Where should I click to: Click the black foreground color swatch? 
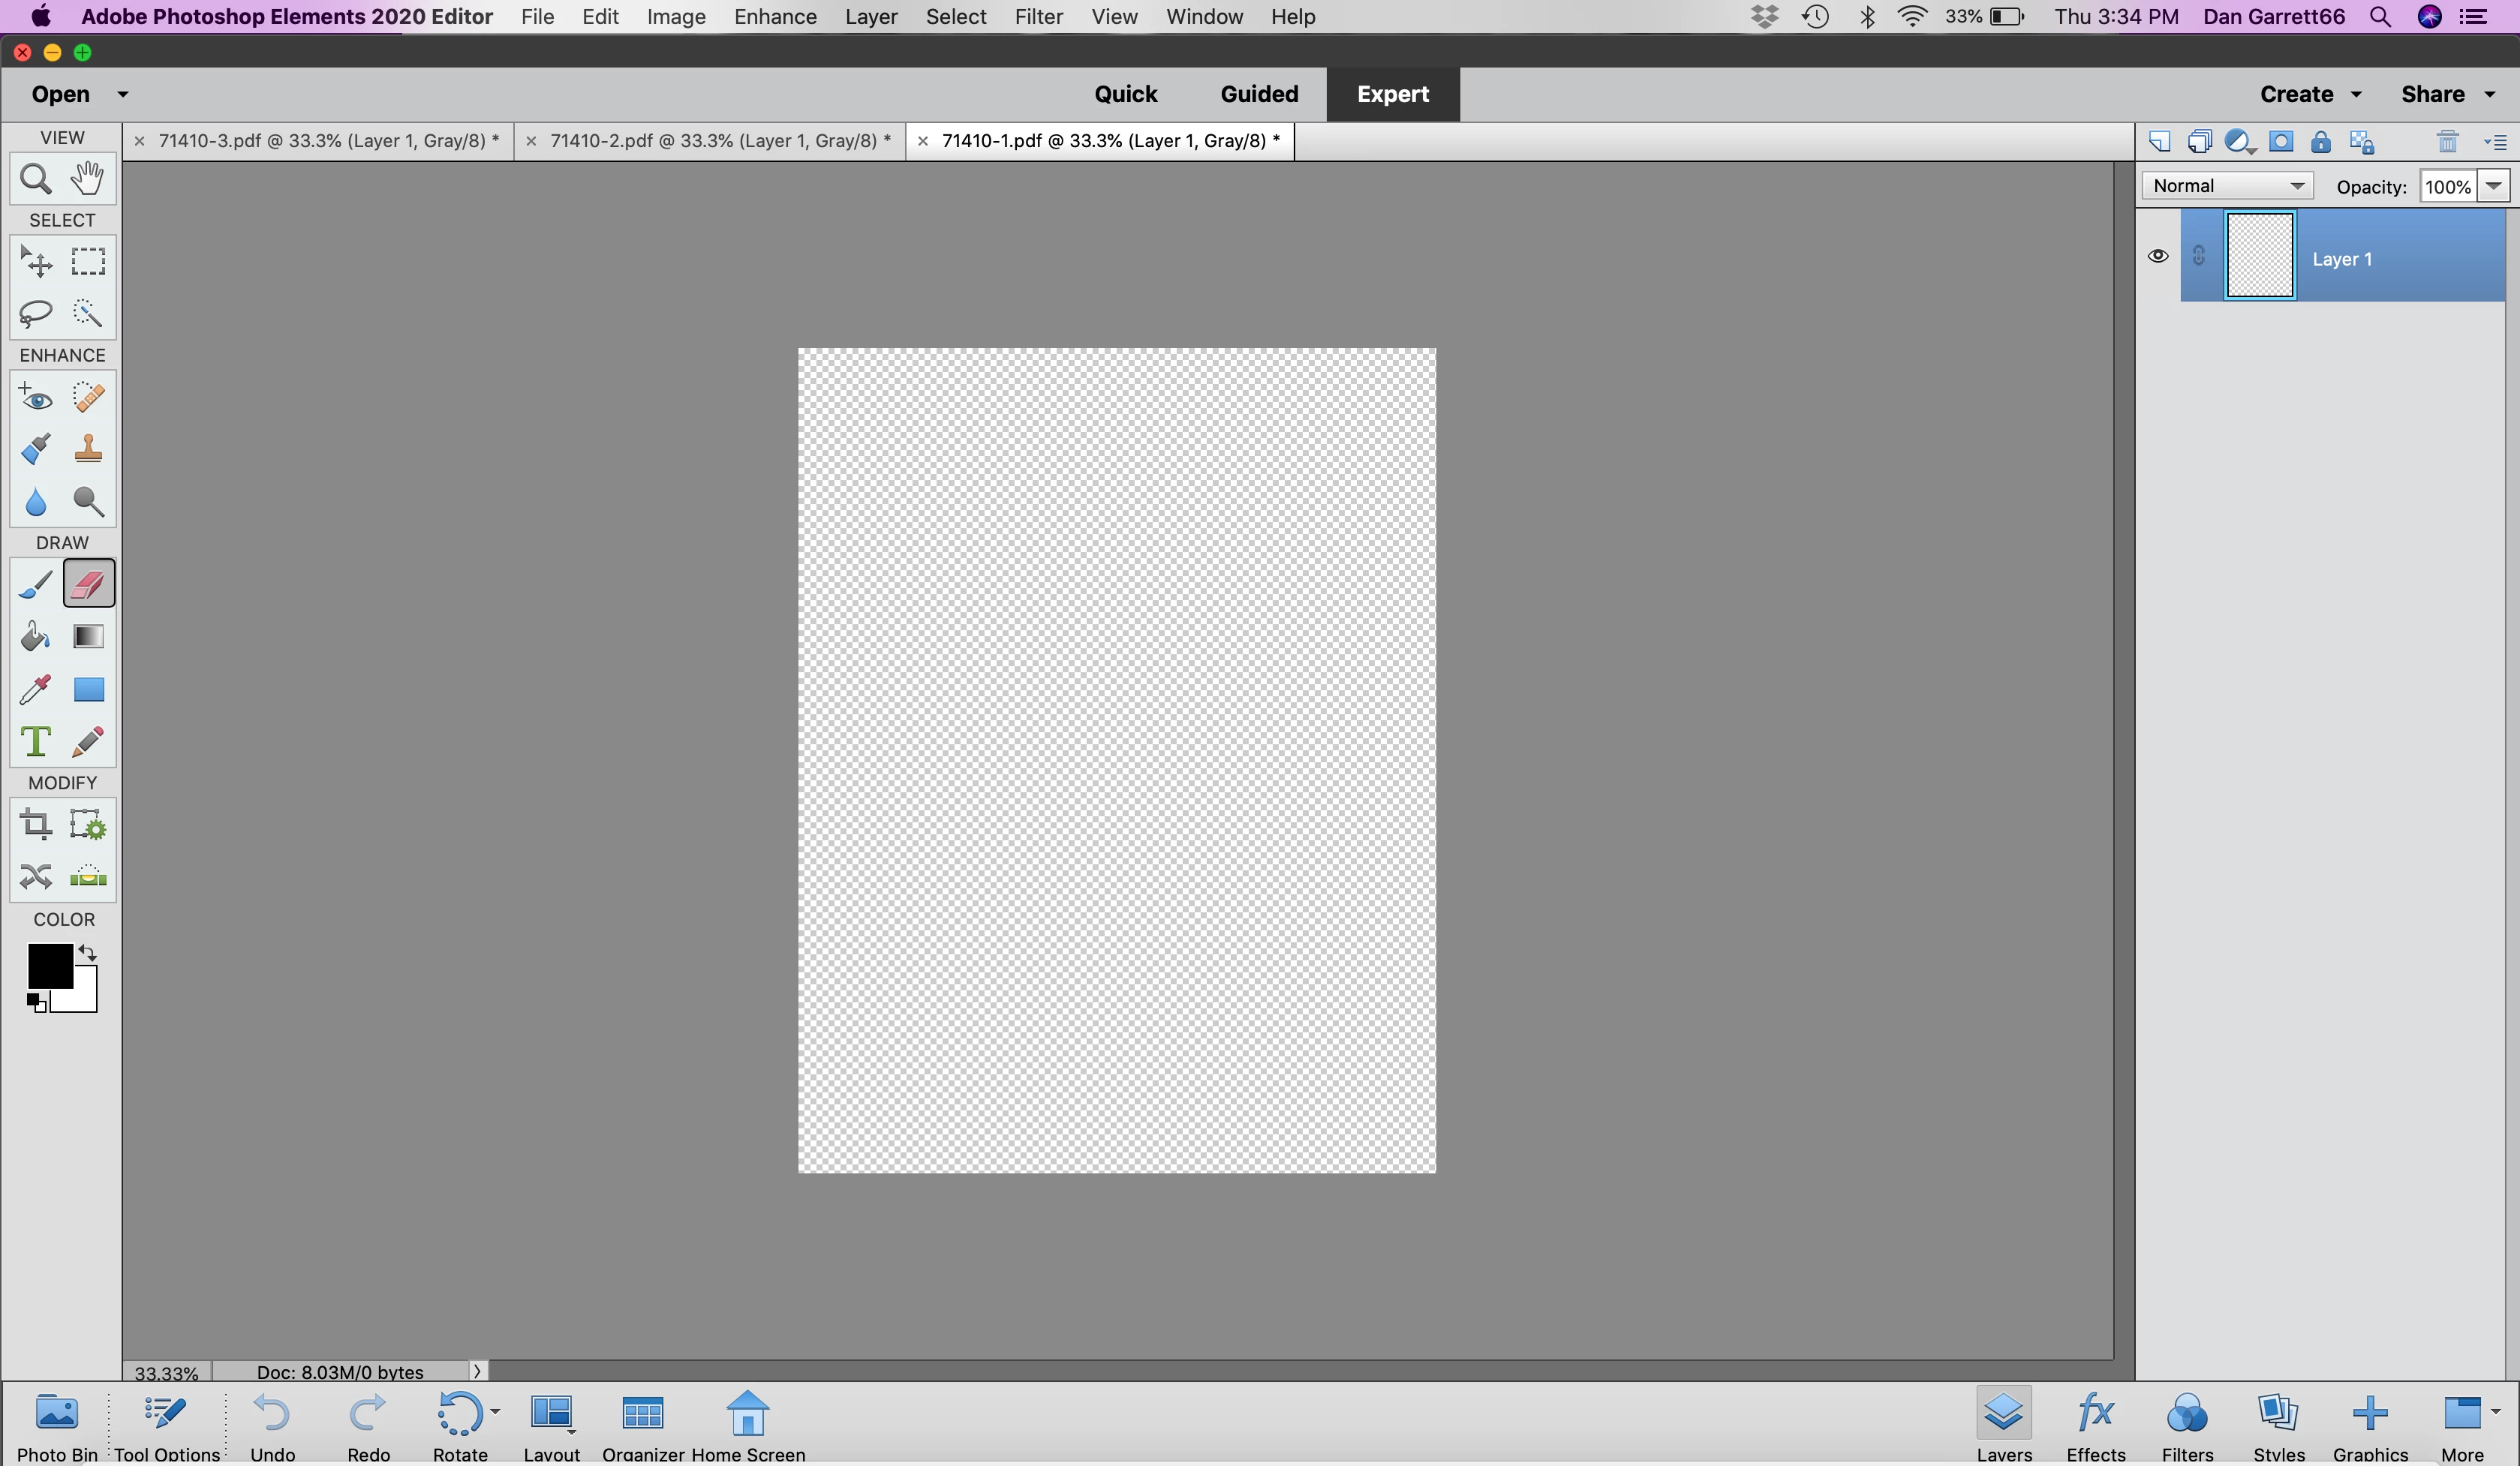pyautogui.click(x=48, y=965)
